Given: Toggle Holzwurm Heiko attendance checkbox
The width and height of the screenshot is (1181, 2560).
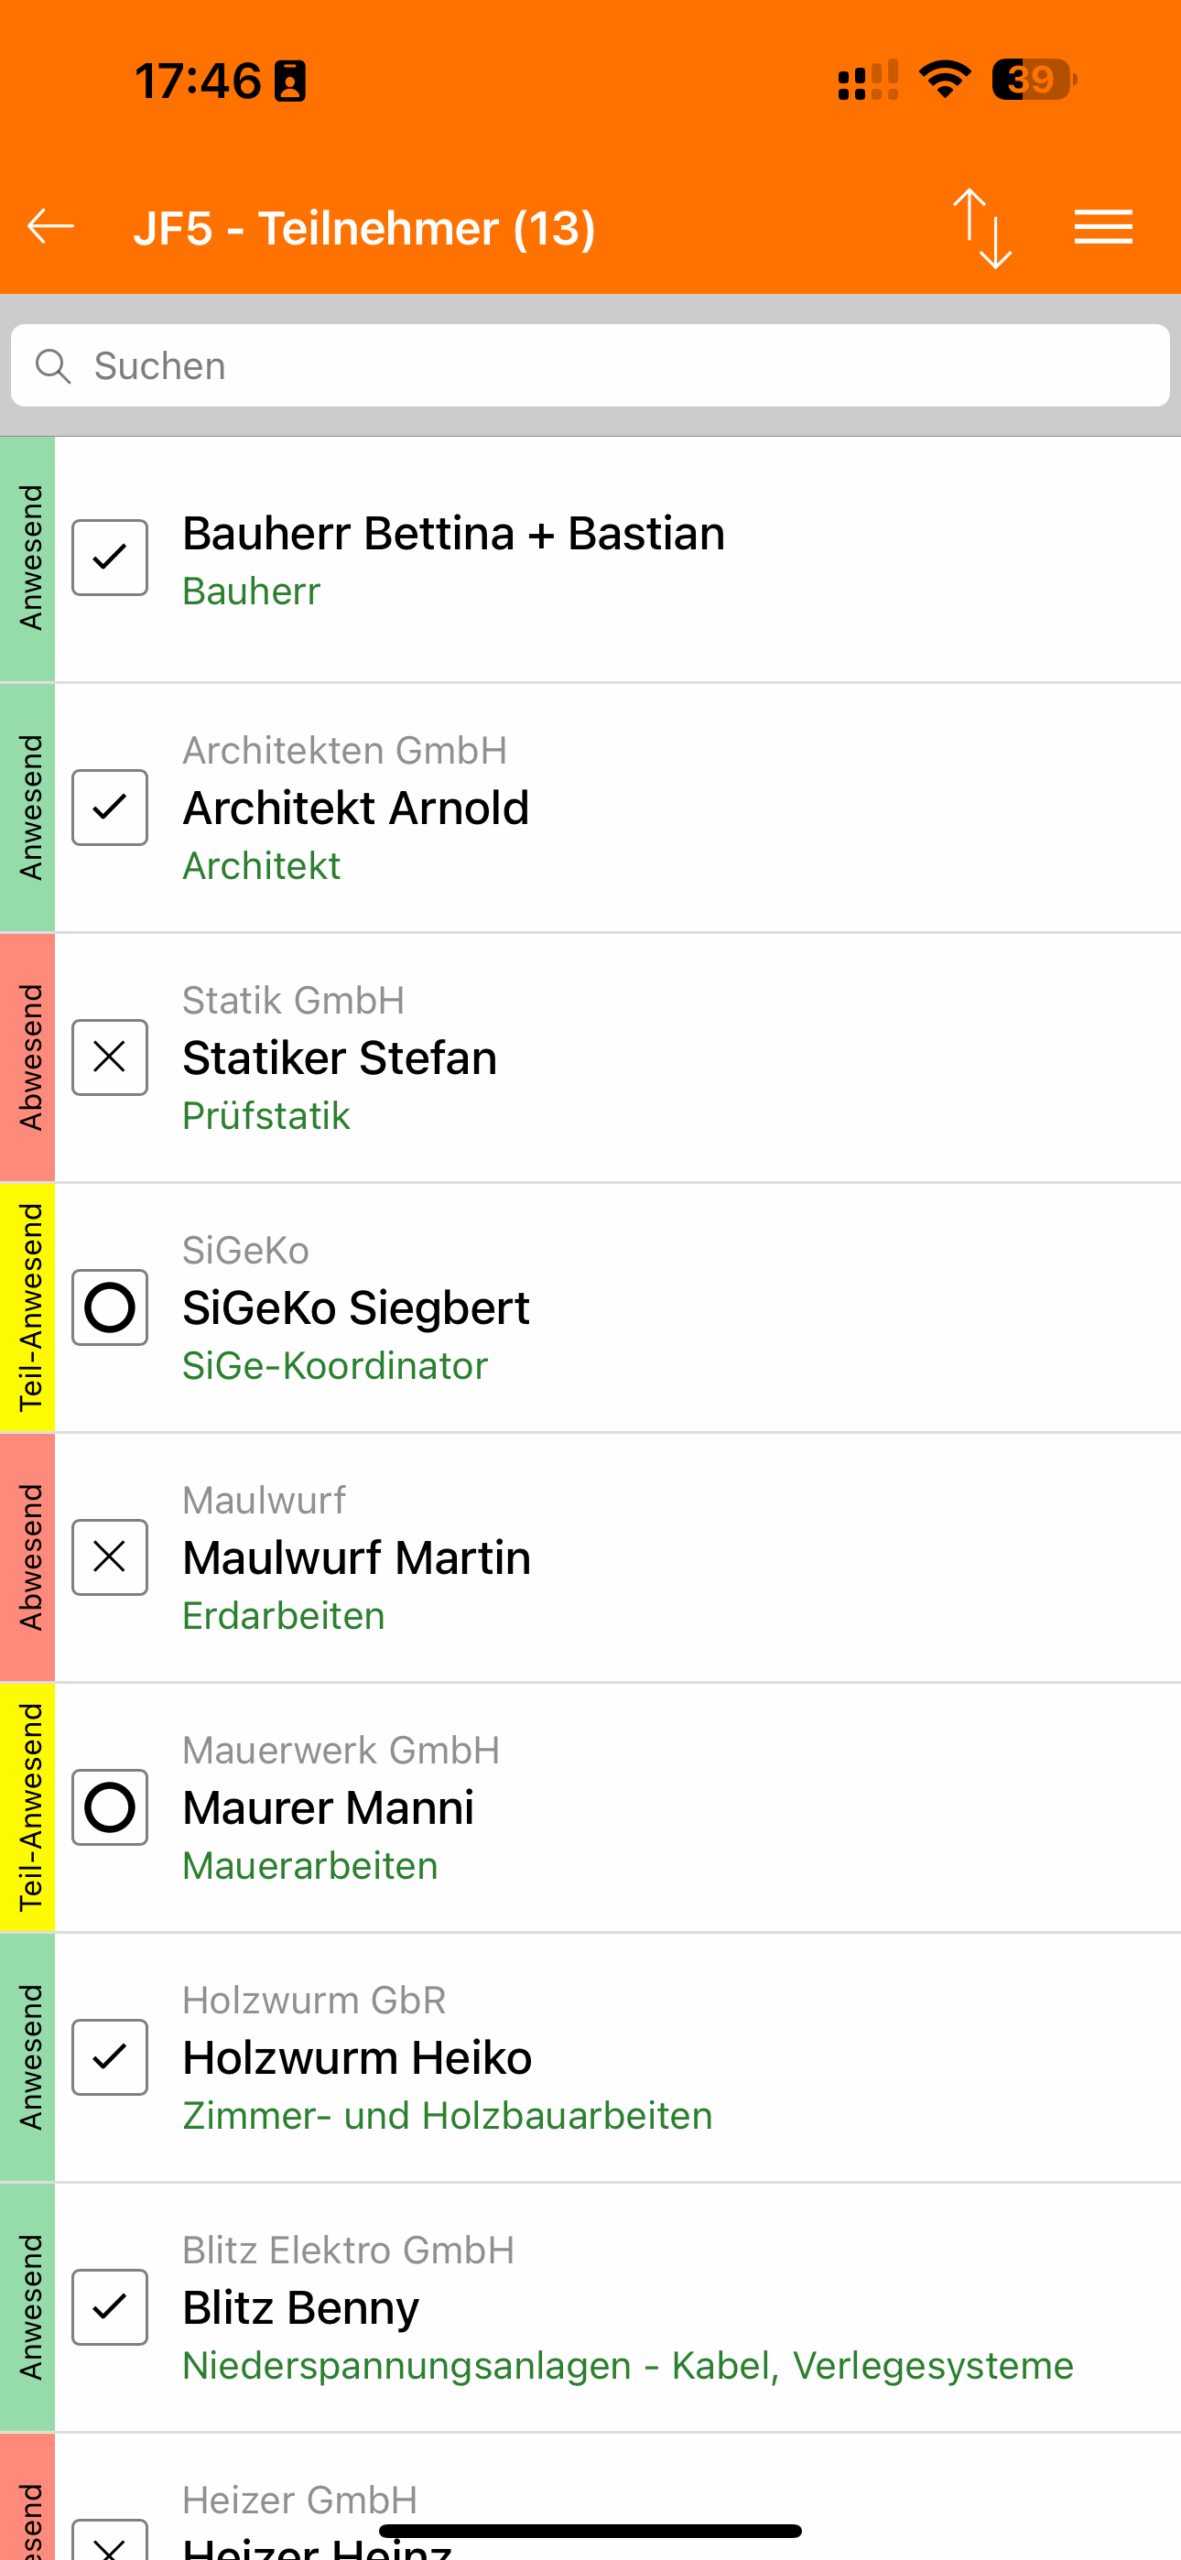Looking at the screenshot, I should 110,2057.
